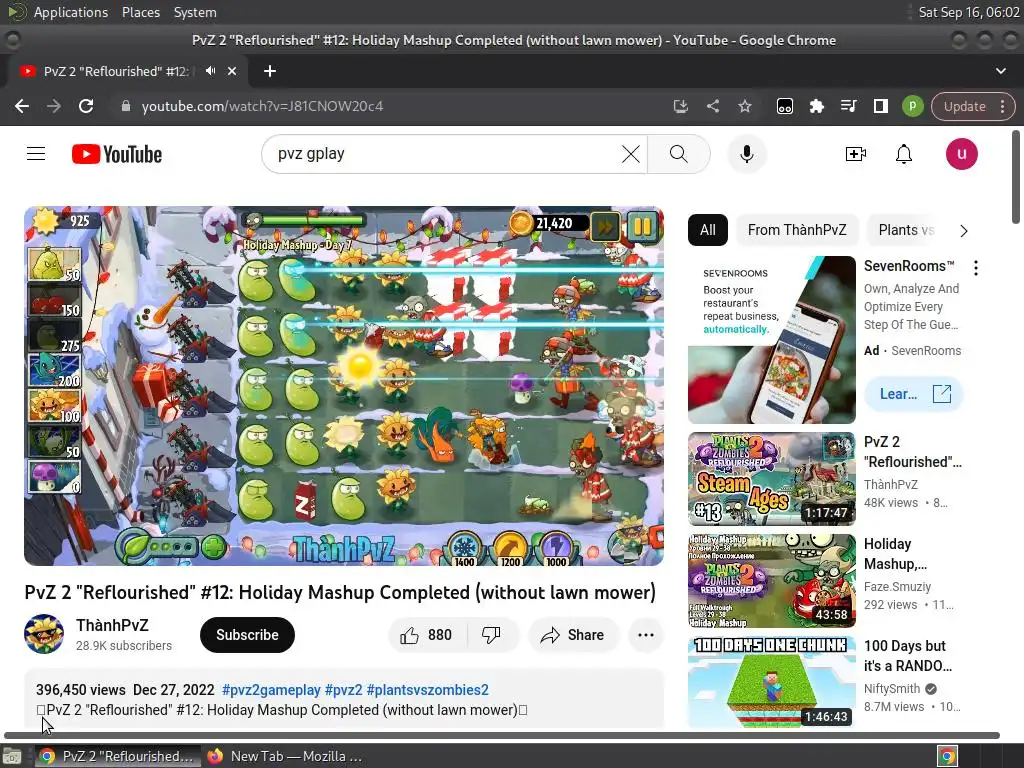Mute the tab via speaker icon
Viewport: 1024px width, 768px height.
point(210,71)
